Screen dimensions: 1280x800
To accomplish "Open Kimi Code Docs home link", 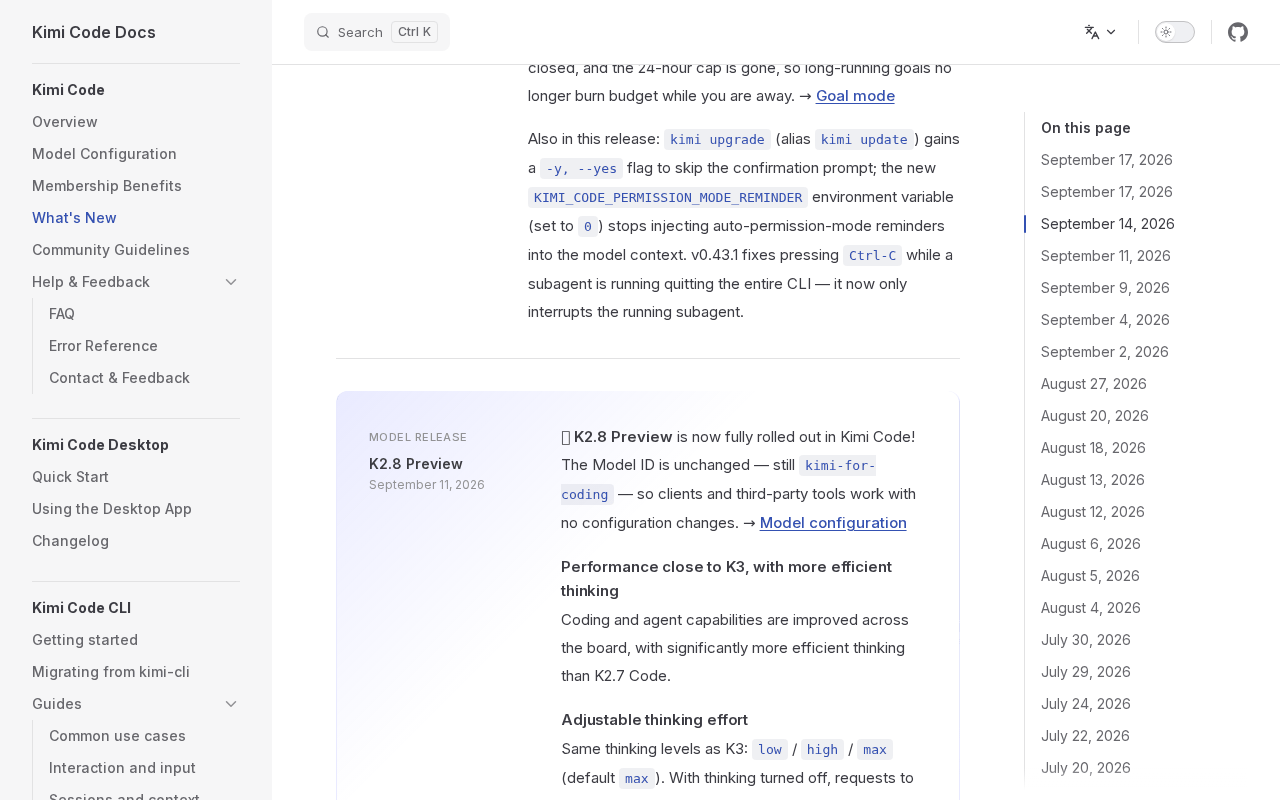I will [x=94, y=32].
